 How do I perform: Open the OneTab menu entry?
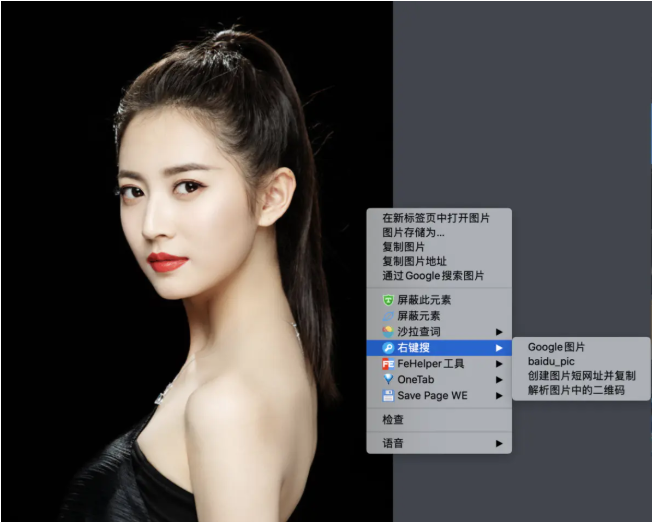pos(439,379)
